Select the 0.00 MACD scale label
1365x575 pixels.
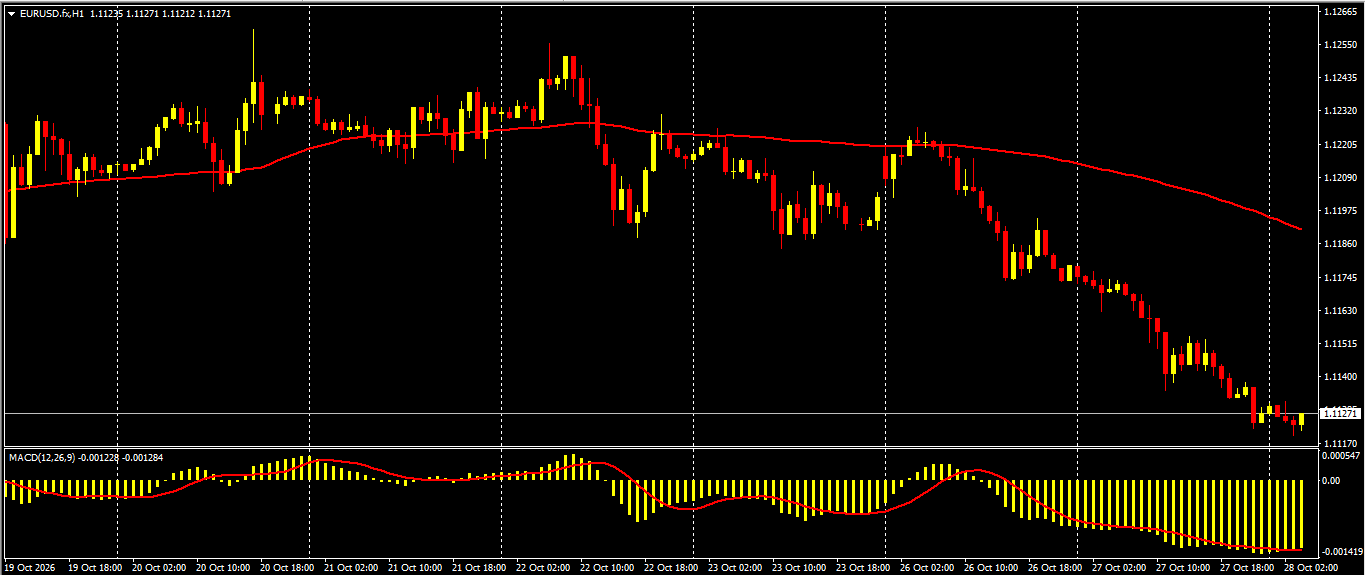(x=1331, y=480)
